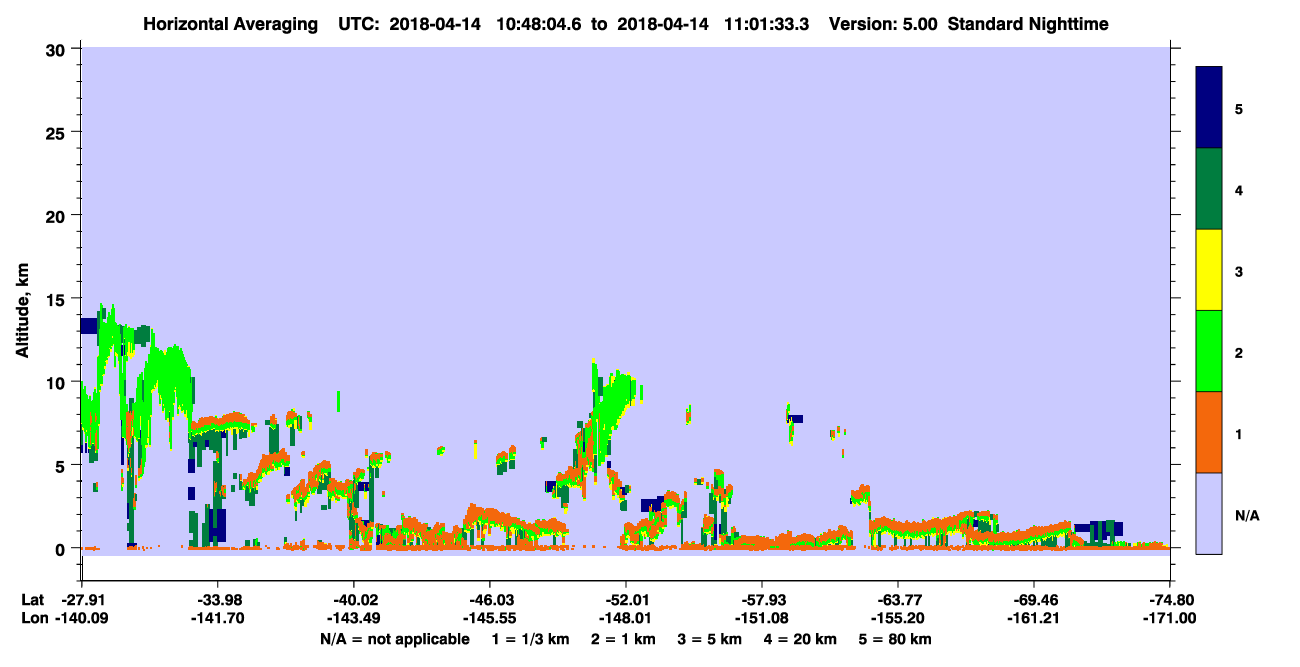Image resolution: width=1300 pixels, height=667 pixels.
Task: Click latitude value -52.01
Action: 626,600
